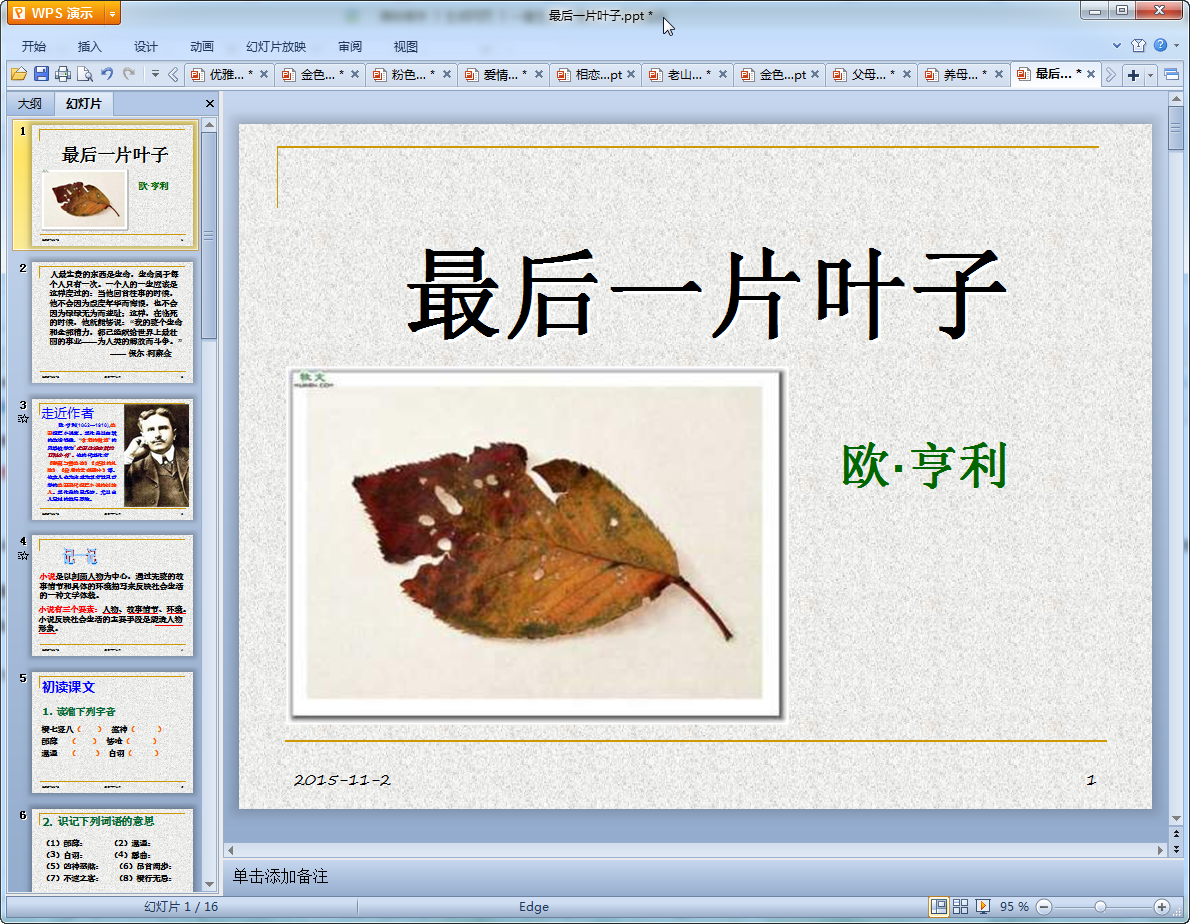Open the 视图 menu tab
This screenshot has height=924, width=1190.
click(406, 46)
